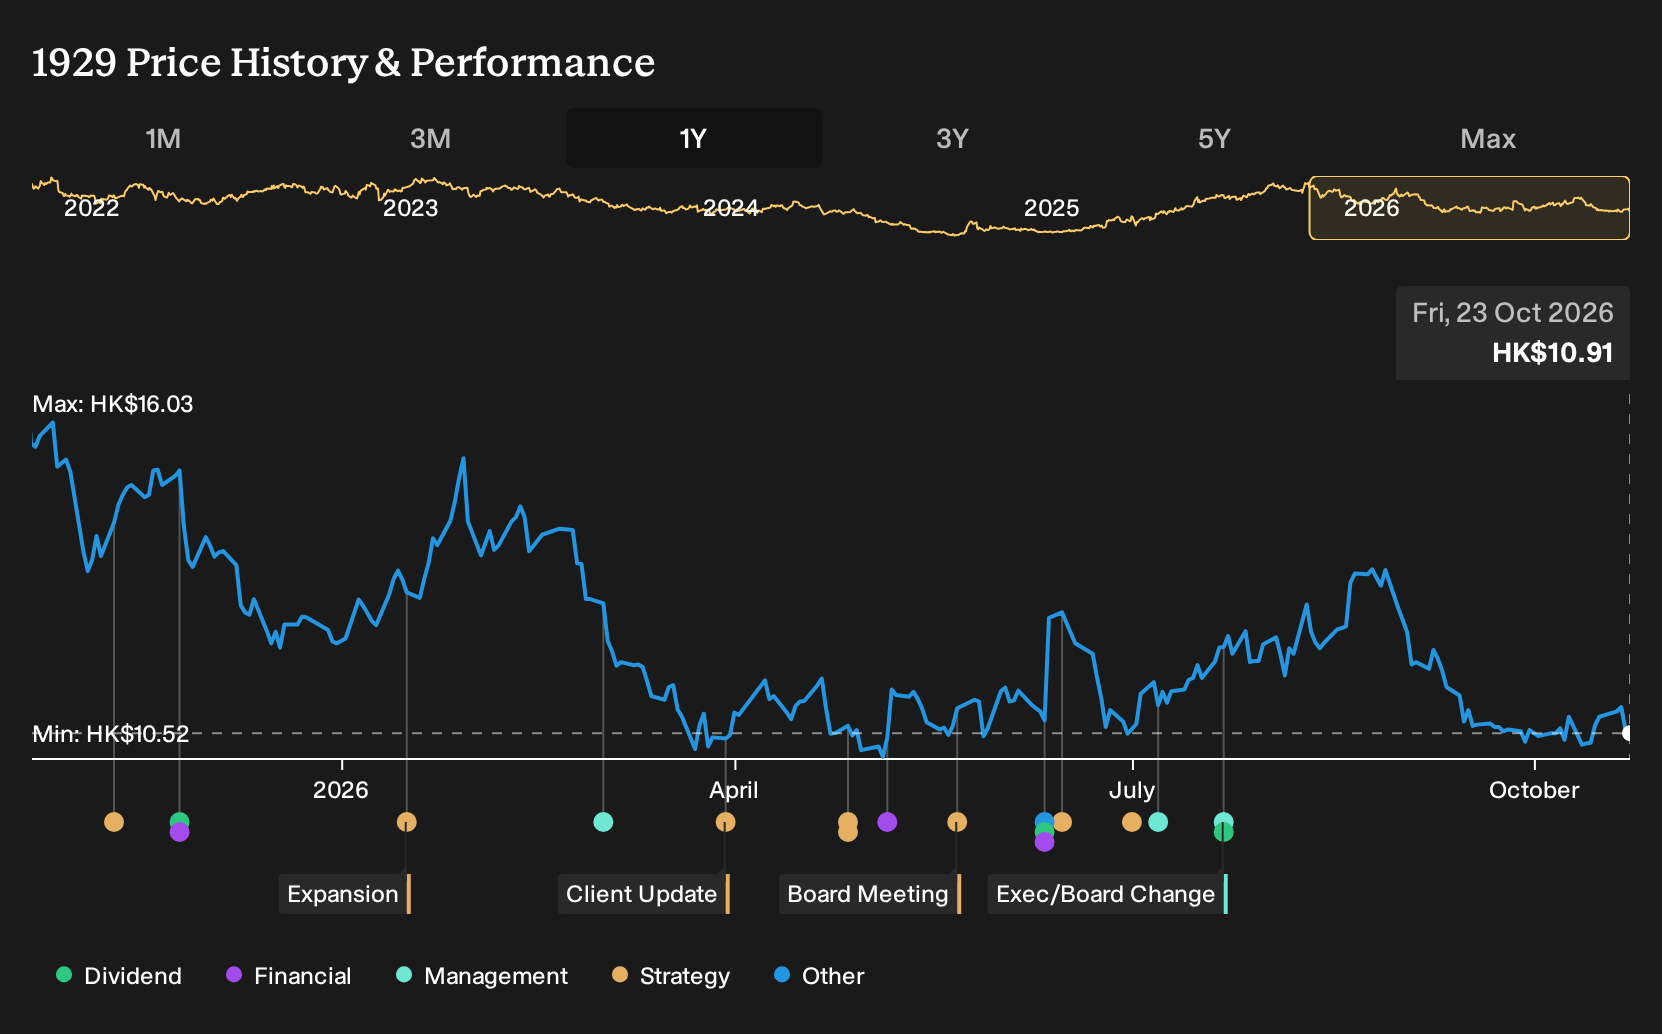Click 2022 on the overview mini chart

click(91, 208)
